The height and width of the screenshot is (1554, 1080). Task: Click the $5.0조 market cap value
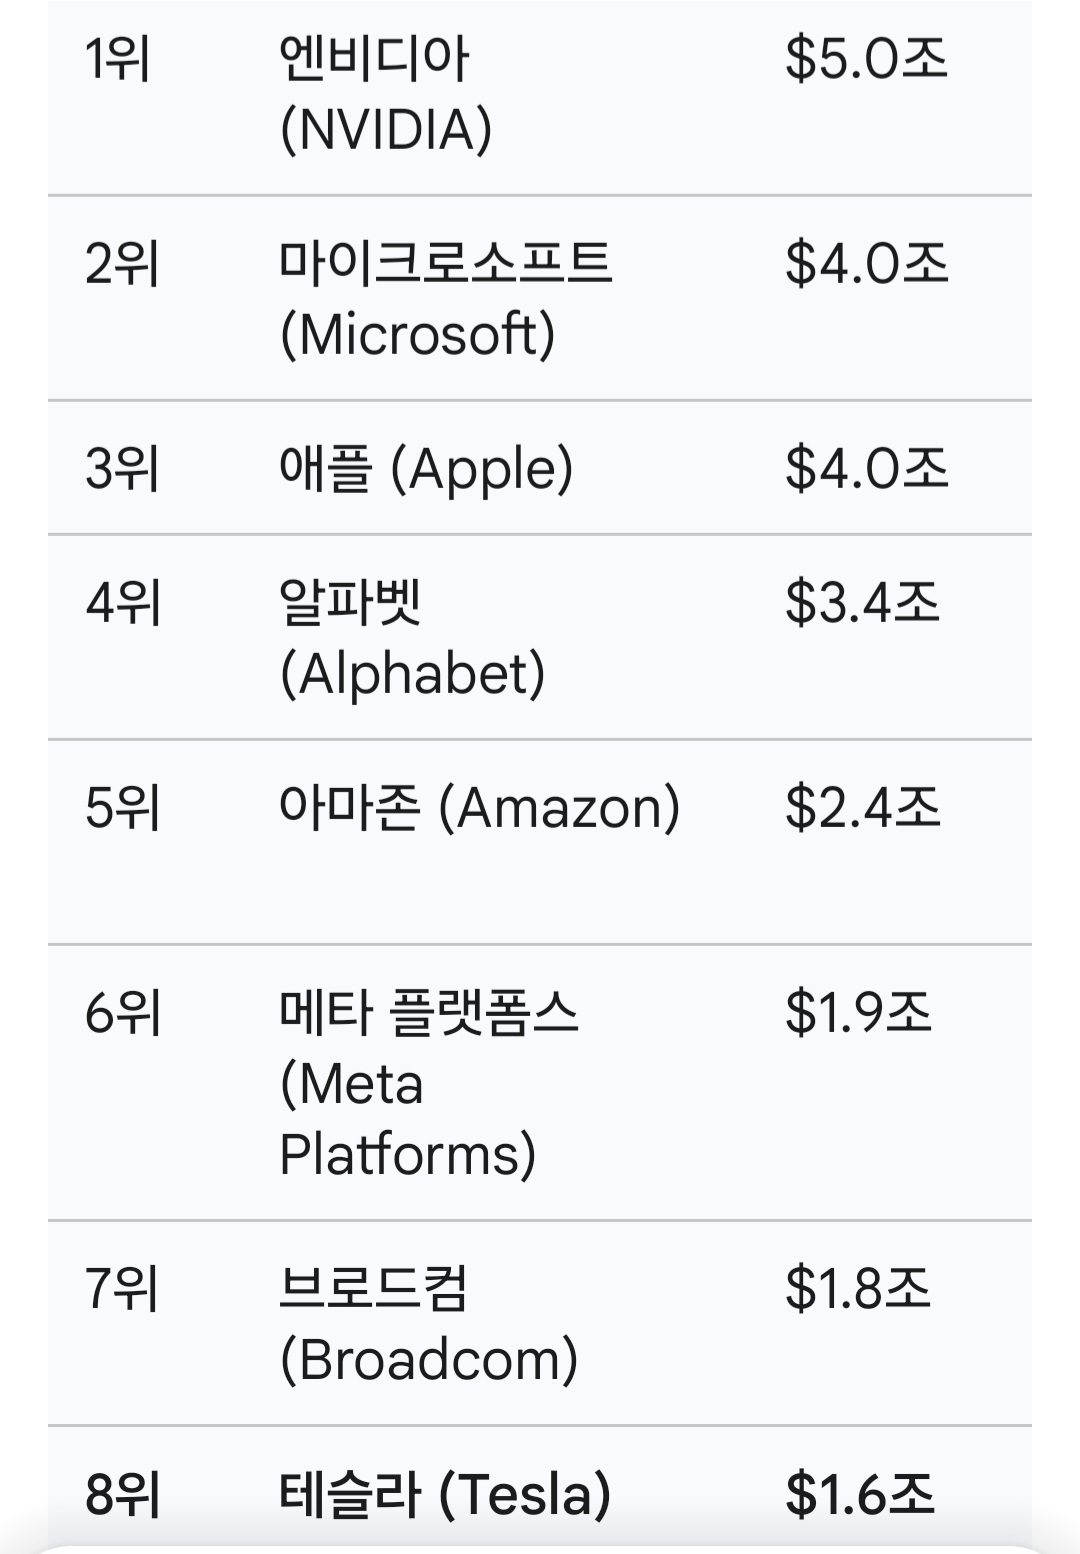(x=866, y=58)
